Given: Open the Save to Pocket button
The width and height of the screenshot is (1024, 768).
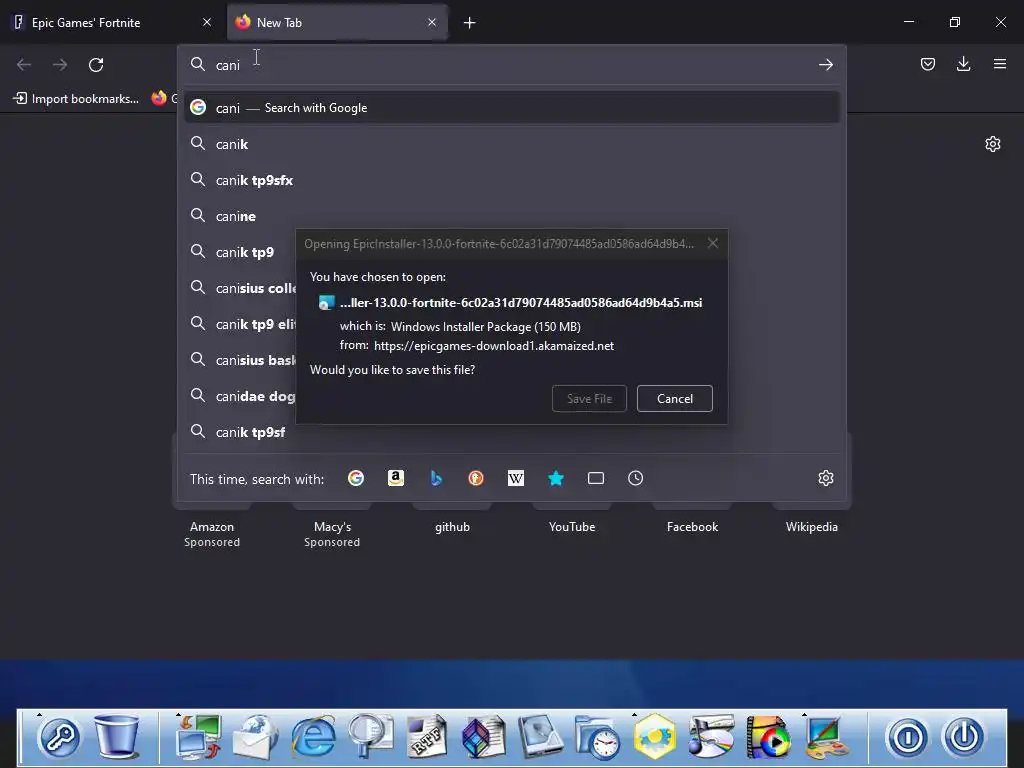Looking at the screenshot, I should [927, 64].
